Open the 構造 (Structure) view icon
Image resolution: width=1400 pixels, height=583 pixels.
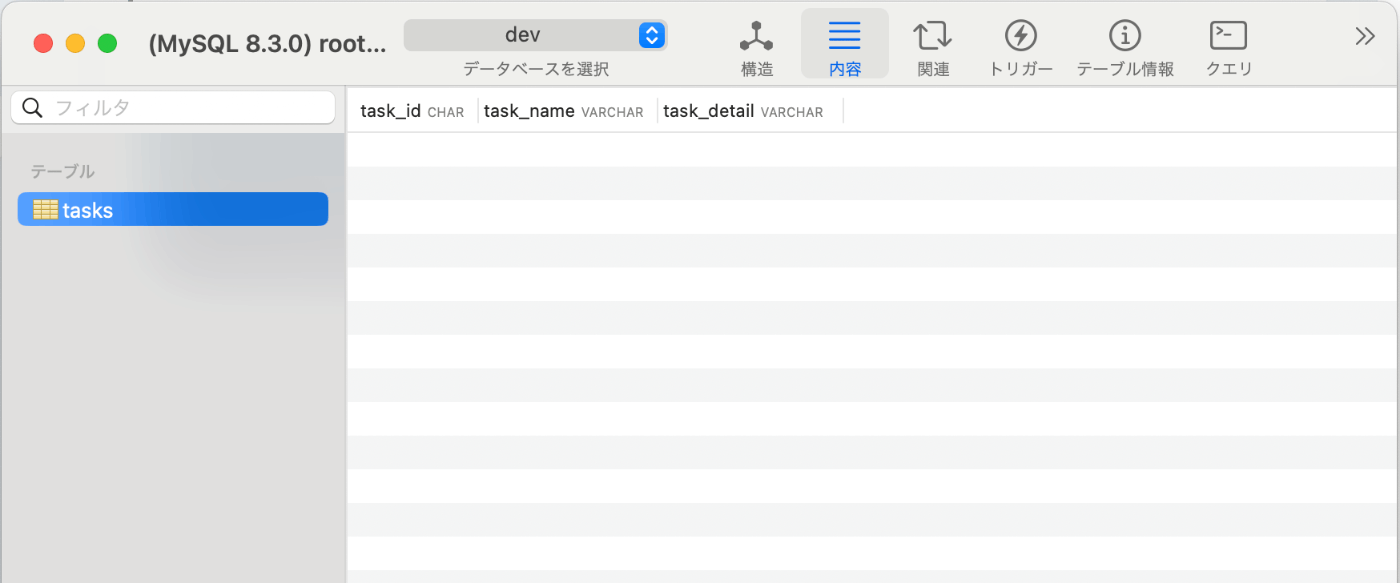pos(756,37)
